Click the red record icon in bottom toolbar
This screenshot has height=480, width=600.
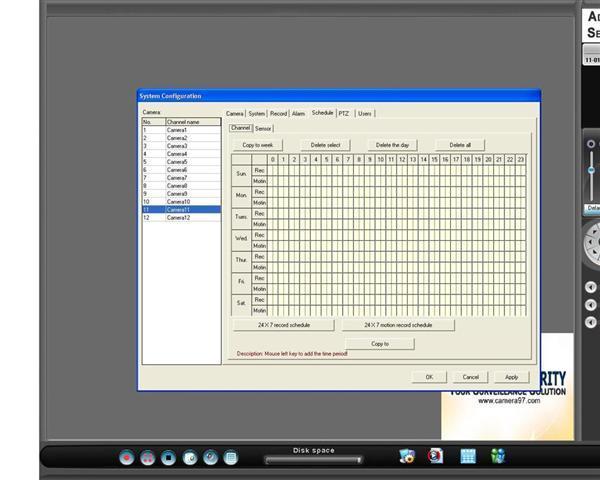tap(127, 457)
